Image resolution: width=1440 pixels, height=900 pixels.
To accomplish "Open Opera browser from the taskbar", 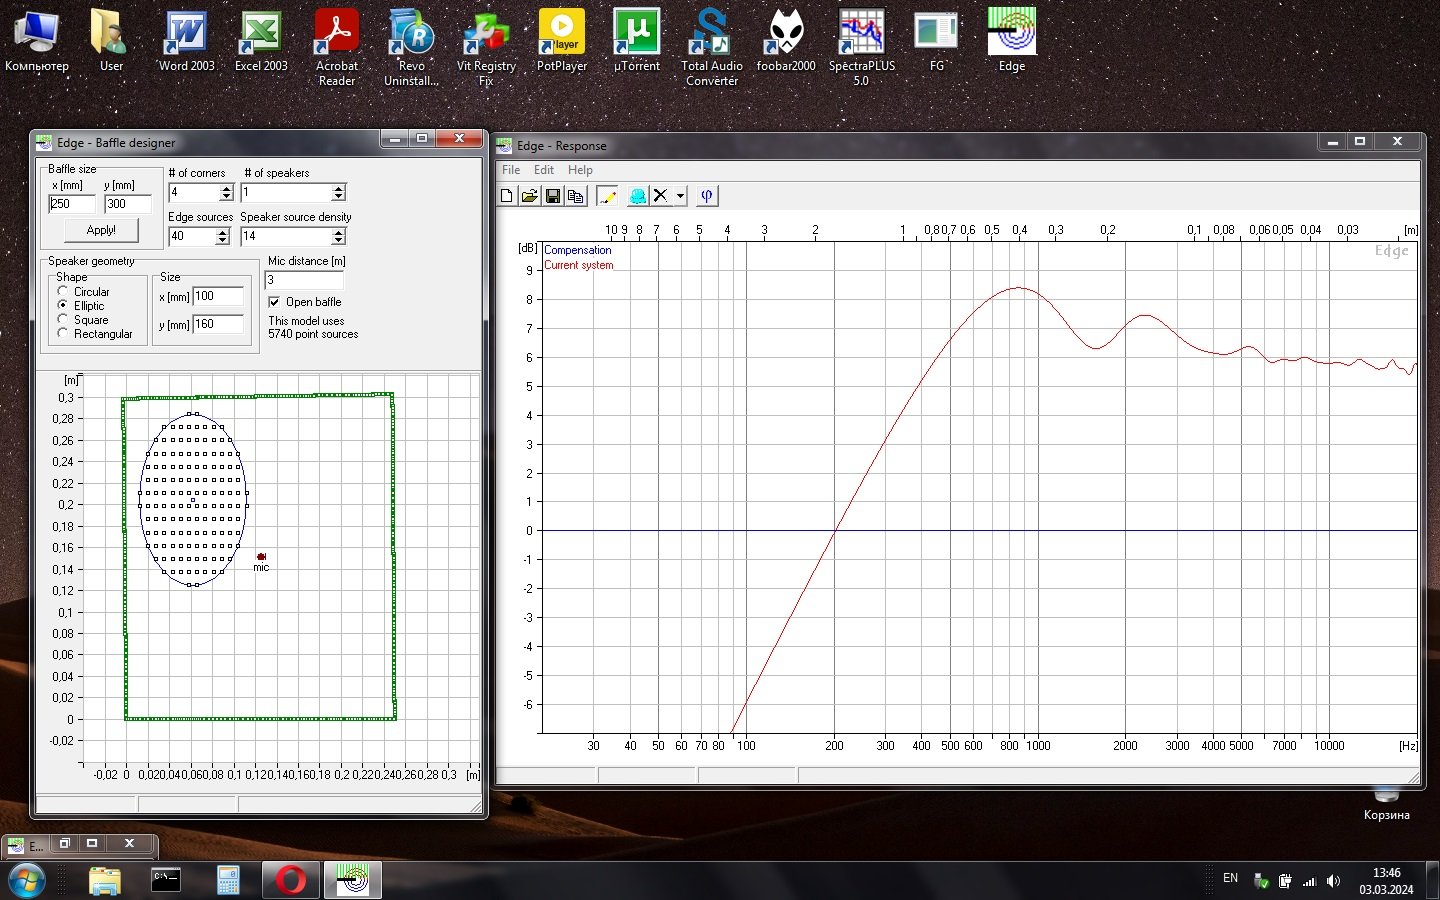I will (291, 880).
